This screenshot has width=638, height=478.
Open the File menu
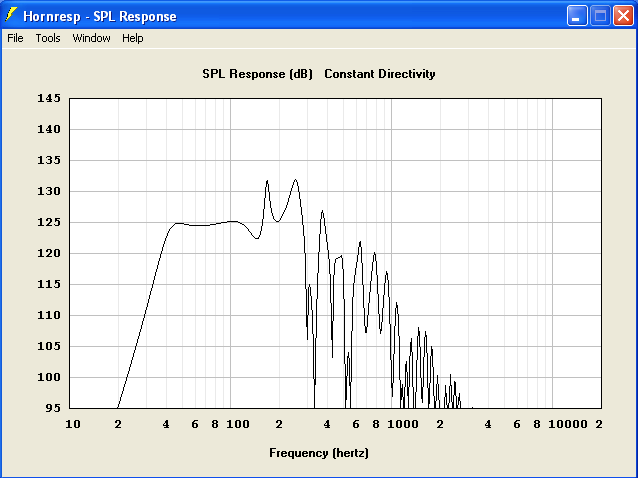15,38
